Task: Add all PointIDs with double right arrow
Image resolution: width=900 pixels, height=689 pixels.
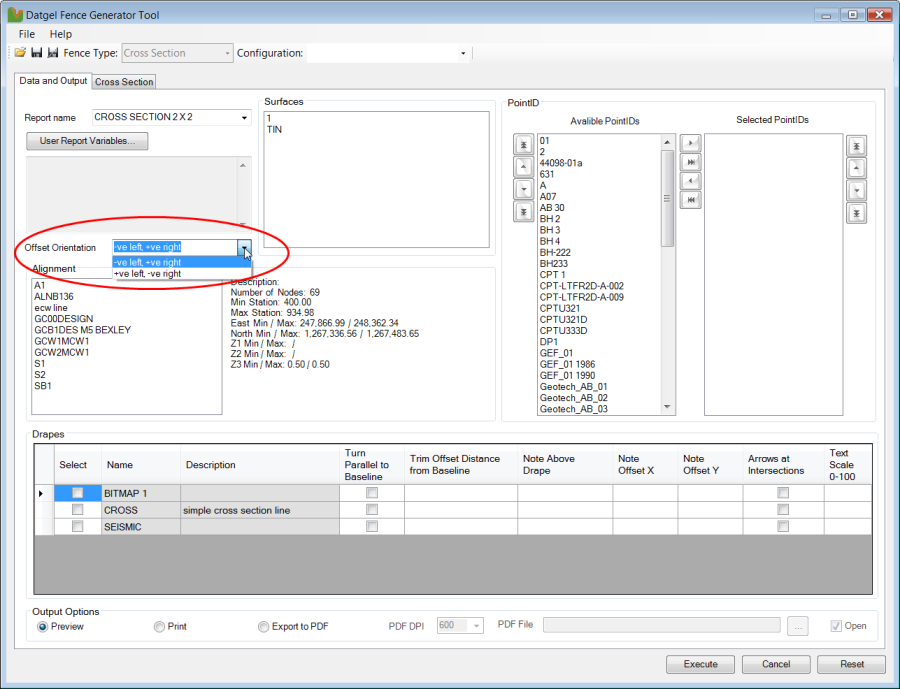Action: coord(689,163)
